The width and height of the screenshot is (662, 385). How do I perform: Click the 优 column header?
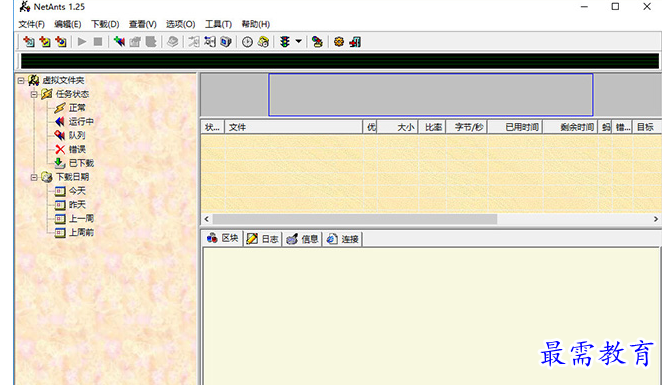[x=370, y=127]
